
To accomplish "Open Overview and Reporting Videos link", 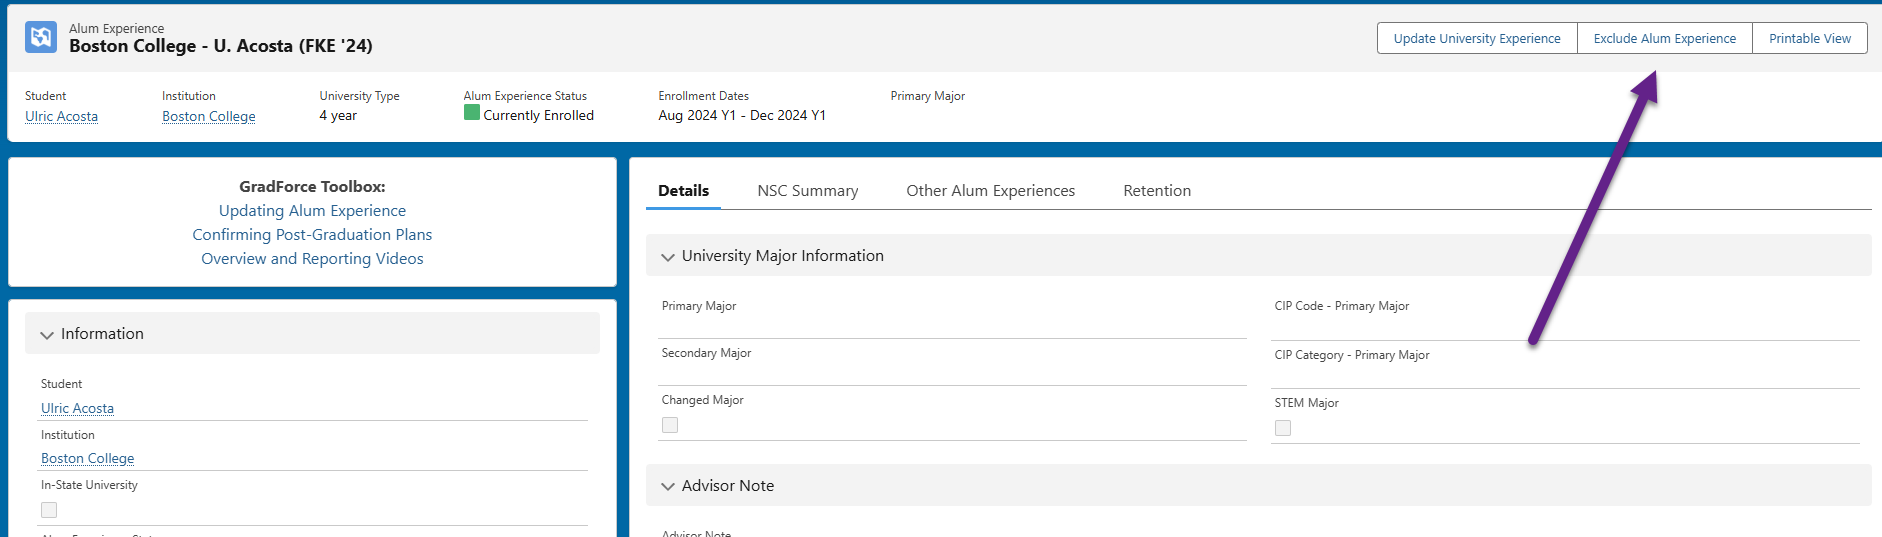I will click(x=312, y=259).
